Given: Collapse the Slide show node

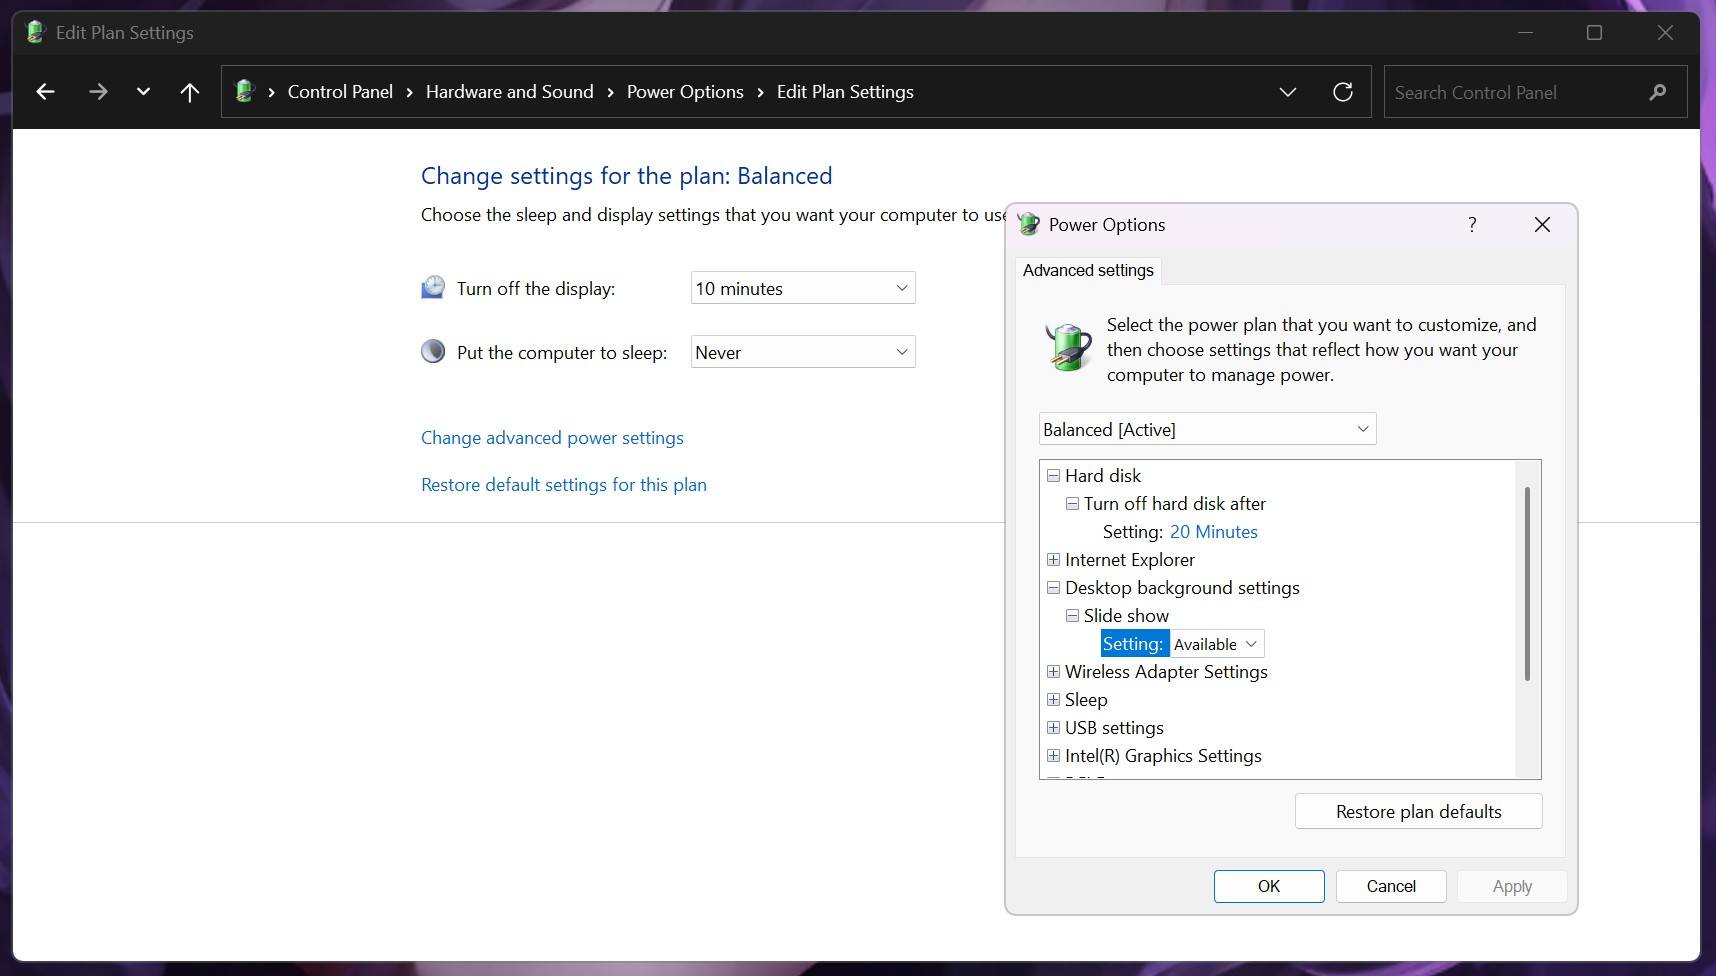Looking at the screenshot, I should [x=1072, y=616].
